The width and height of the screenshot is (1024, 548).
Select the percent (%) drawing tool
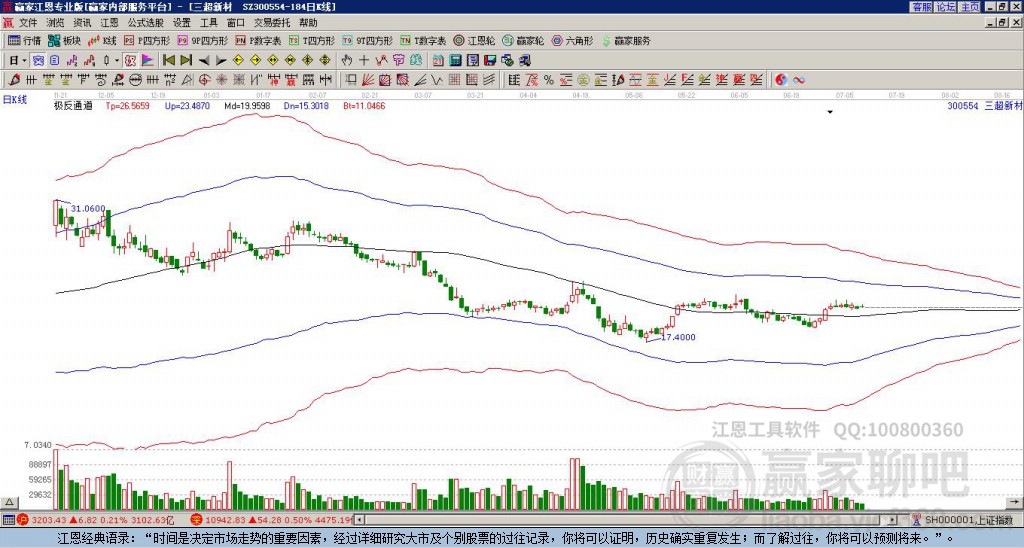tap(549, 80)
